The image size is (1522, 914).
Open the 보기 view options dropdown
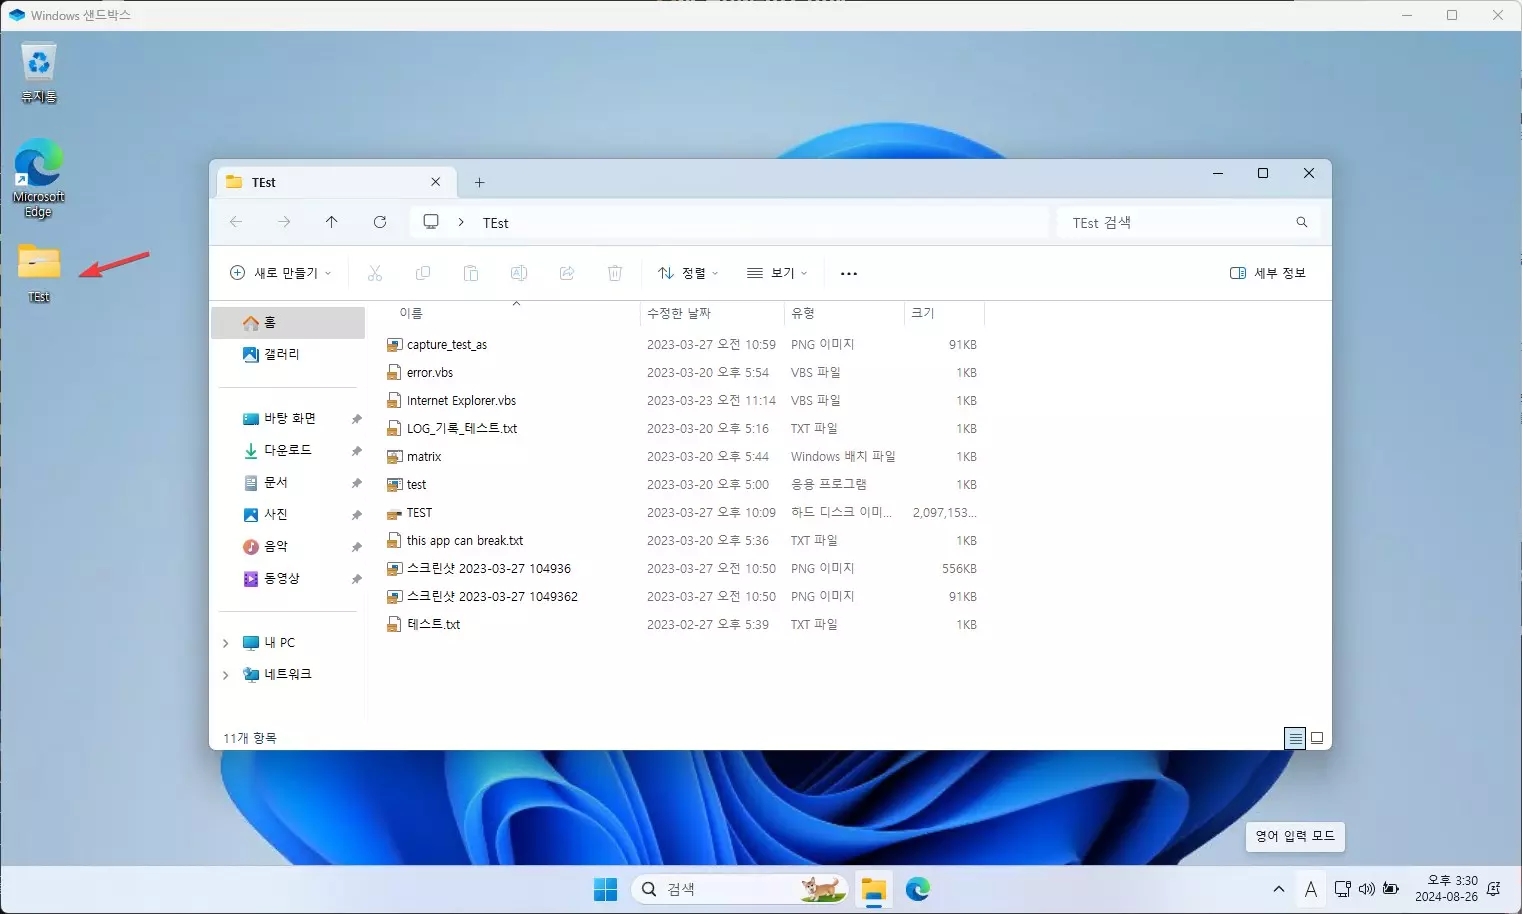point(777,272)
